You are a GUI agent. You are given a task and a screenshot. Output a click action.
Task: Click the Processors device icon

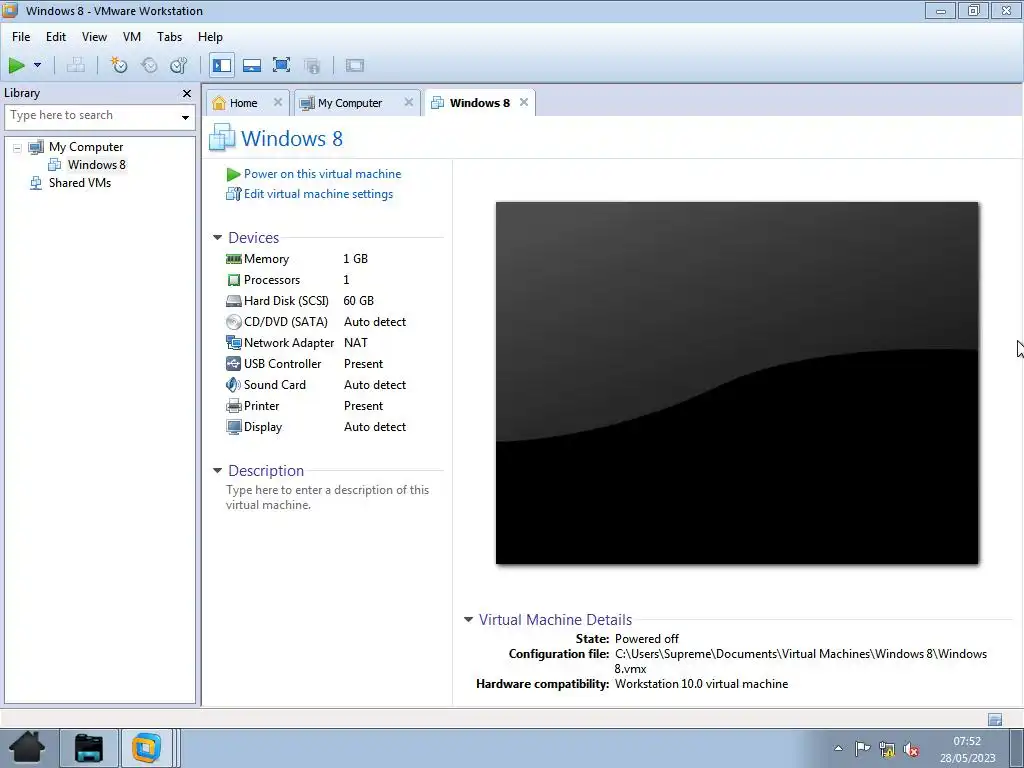[233, 280]
